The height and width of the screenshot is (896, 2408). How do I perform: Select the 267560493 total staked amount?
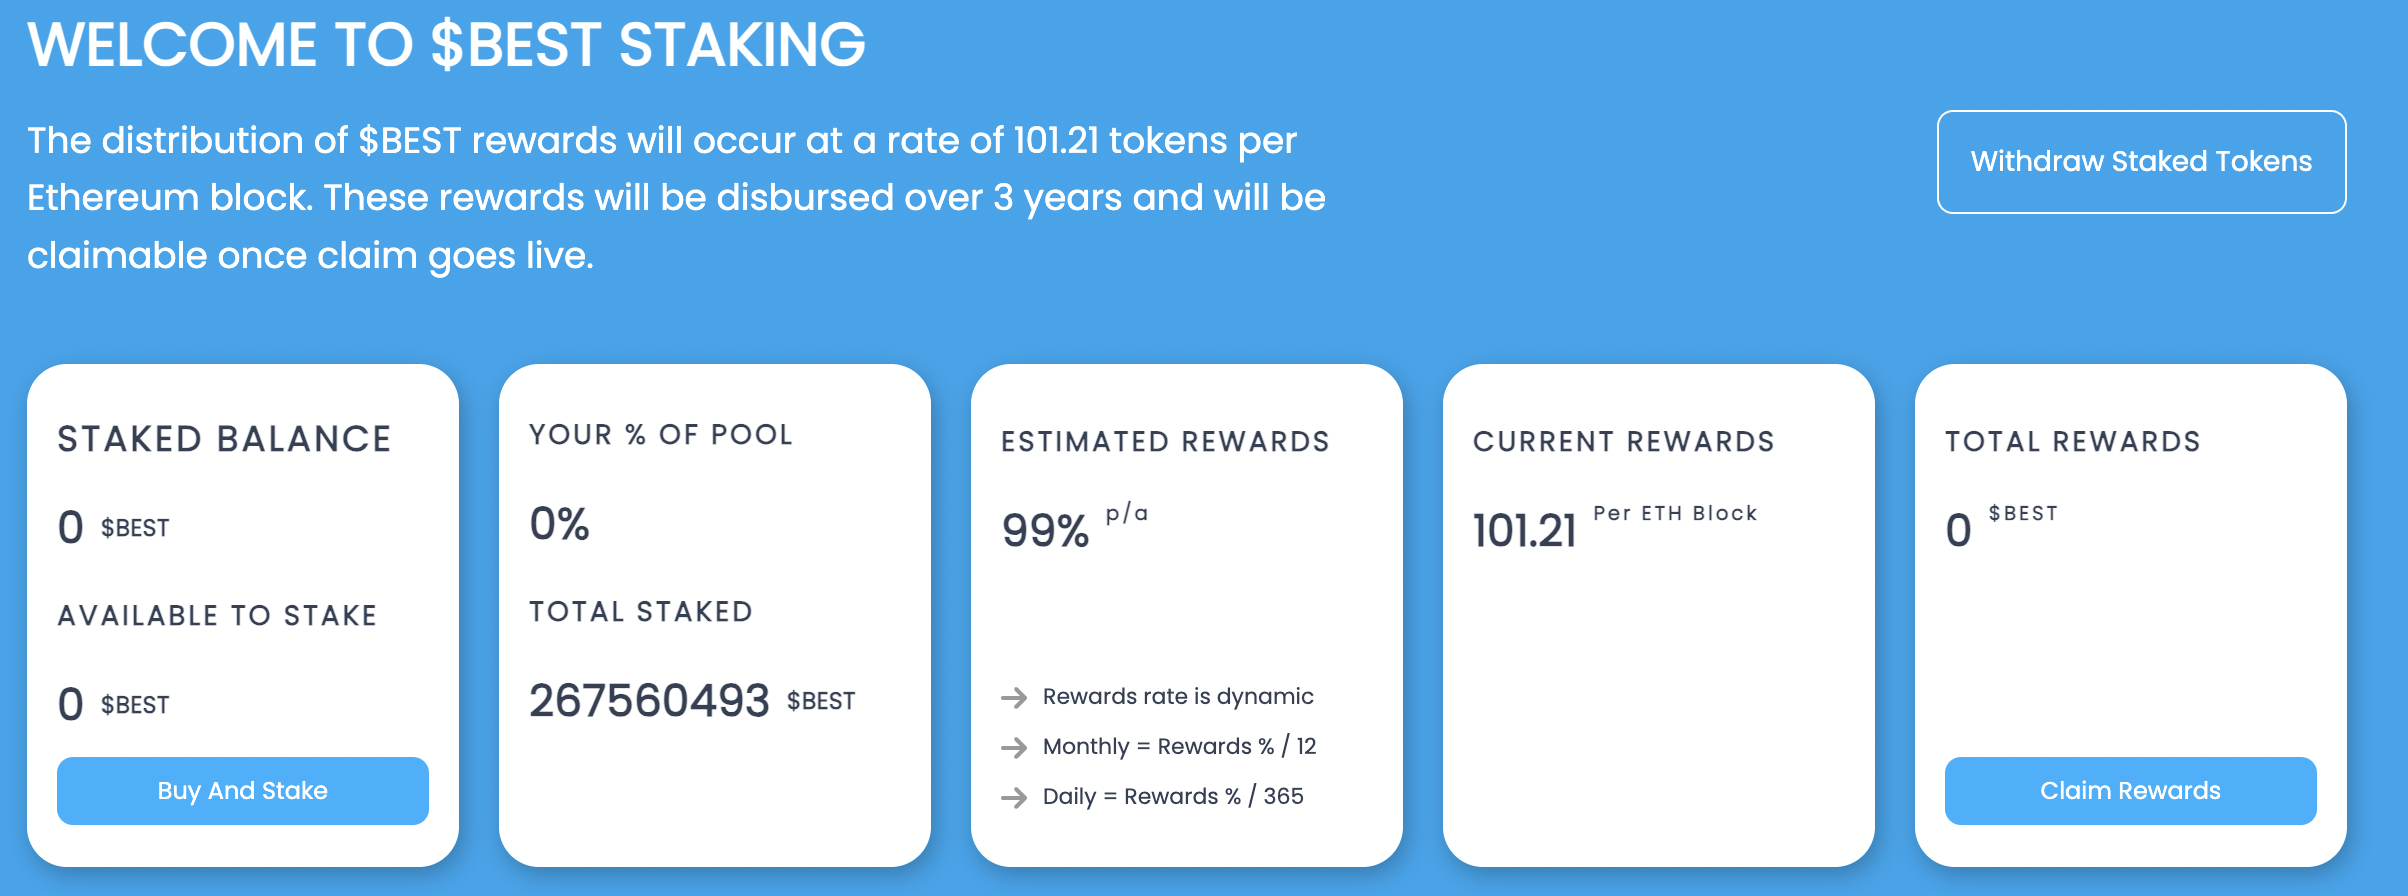[x=649, y=700]
